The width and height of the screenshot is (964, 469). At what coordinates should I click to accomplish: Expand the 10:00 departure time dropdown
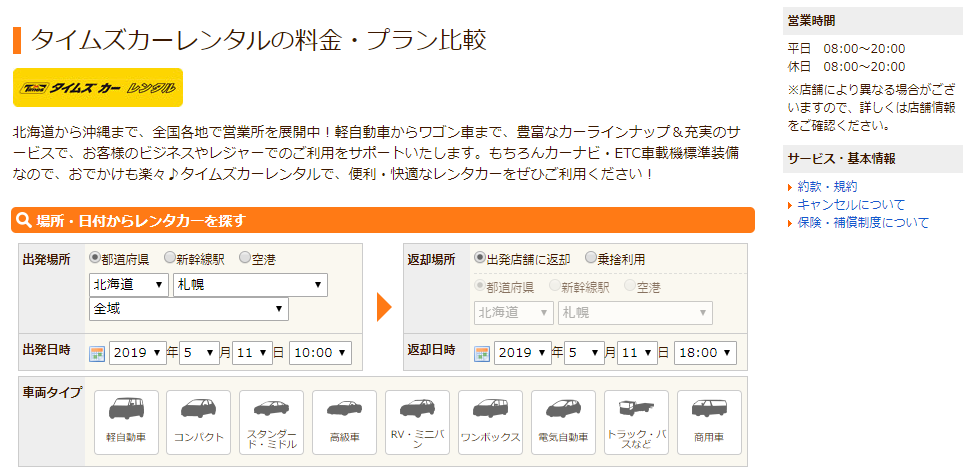pos(320,353)
